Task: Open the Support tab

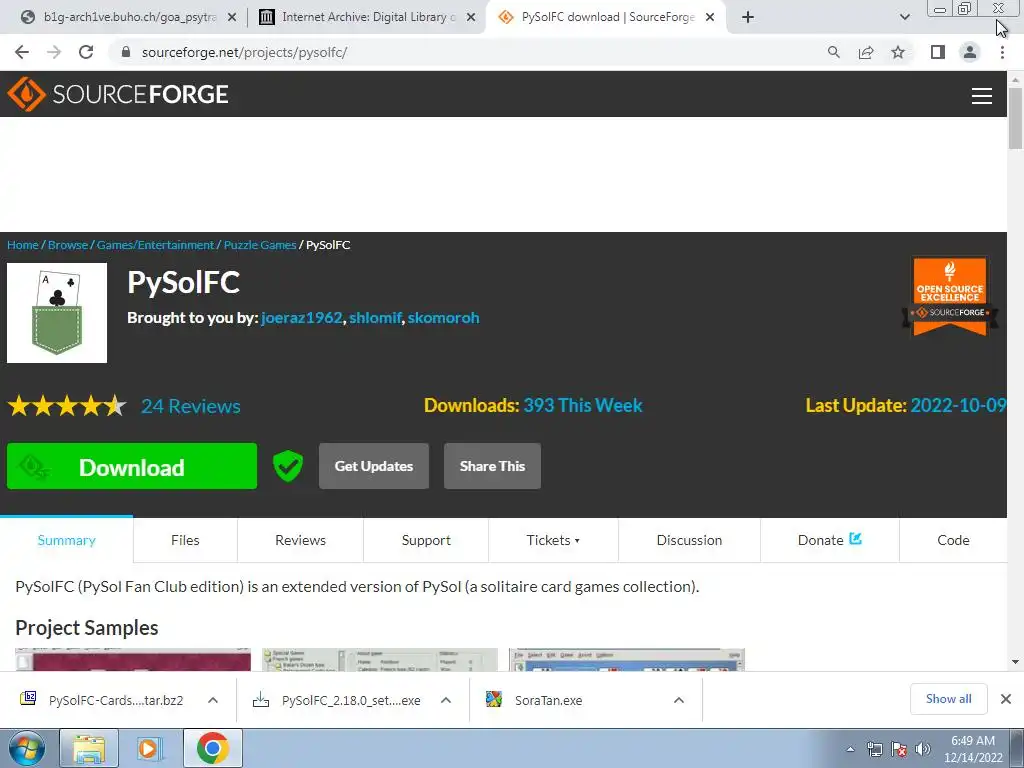Action: pos(426,540)
